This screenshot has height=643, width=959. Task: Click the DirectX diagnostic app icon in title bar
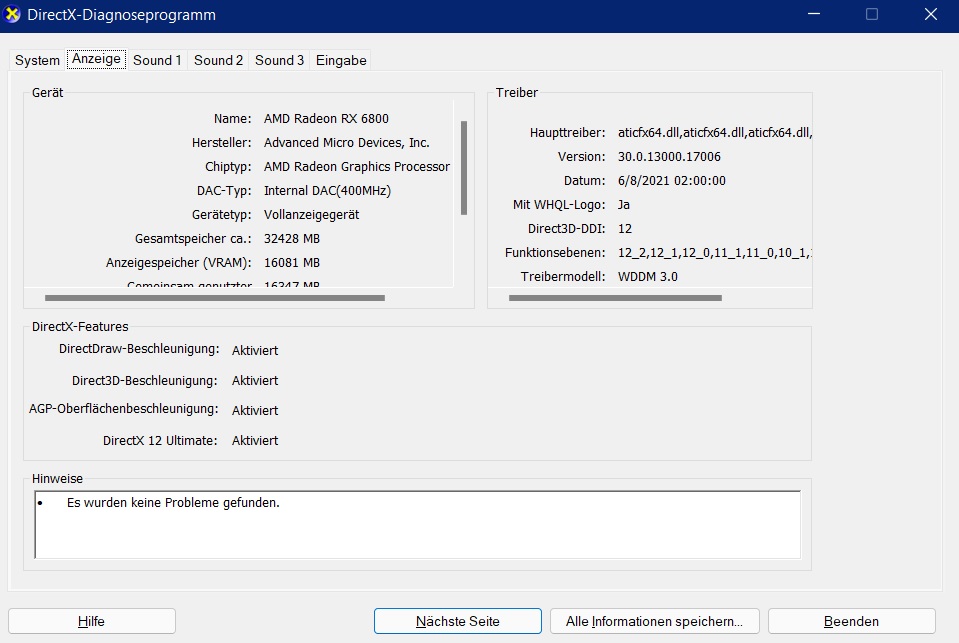12,14
